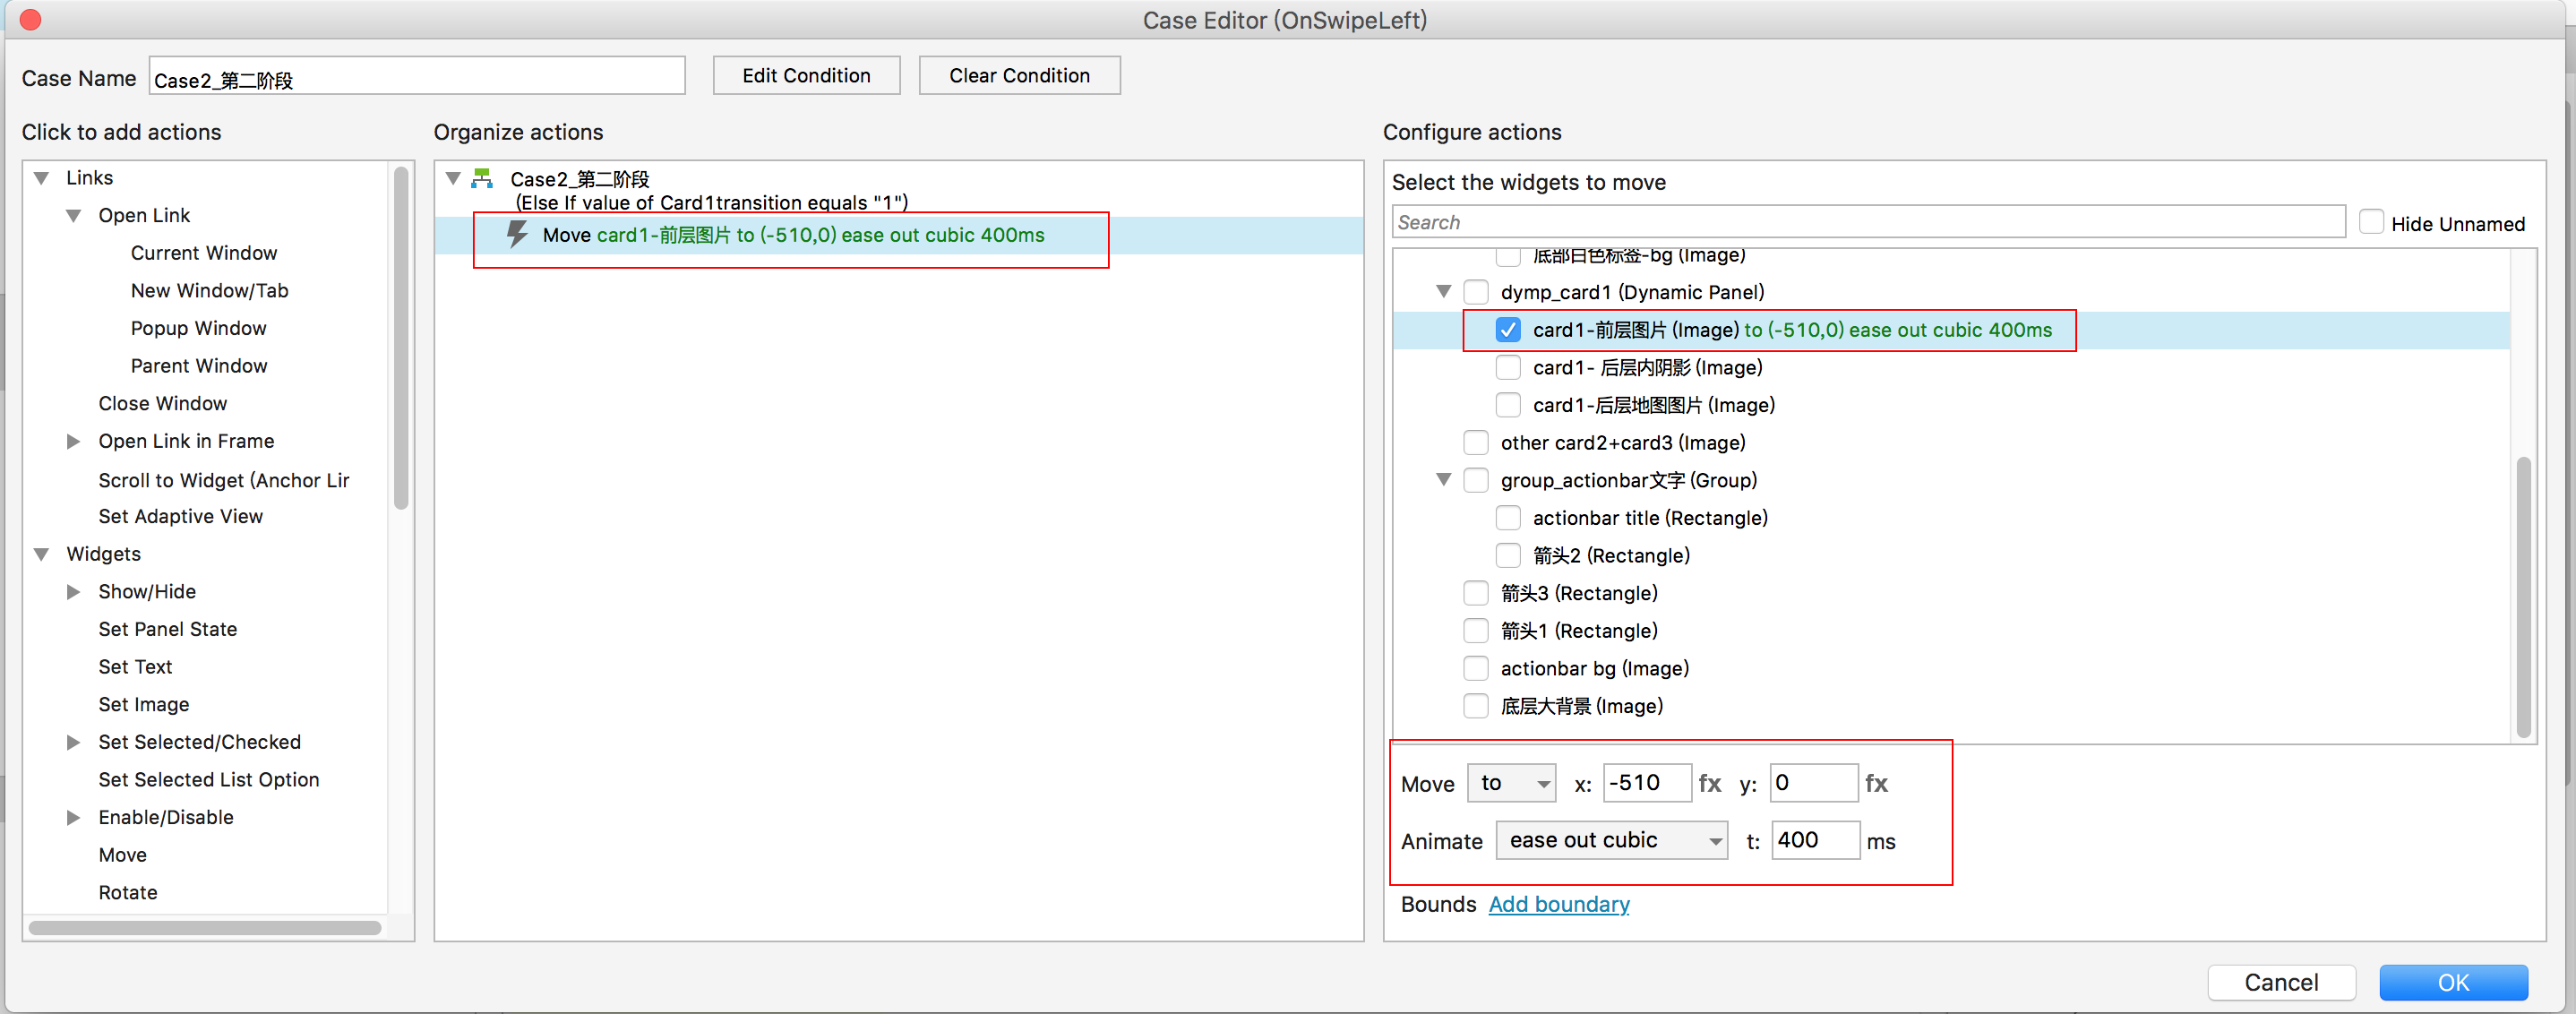Open the Animate ease out cubic dropdown

(1611, 840)
